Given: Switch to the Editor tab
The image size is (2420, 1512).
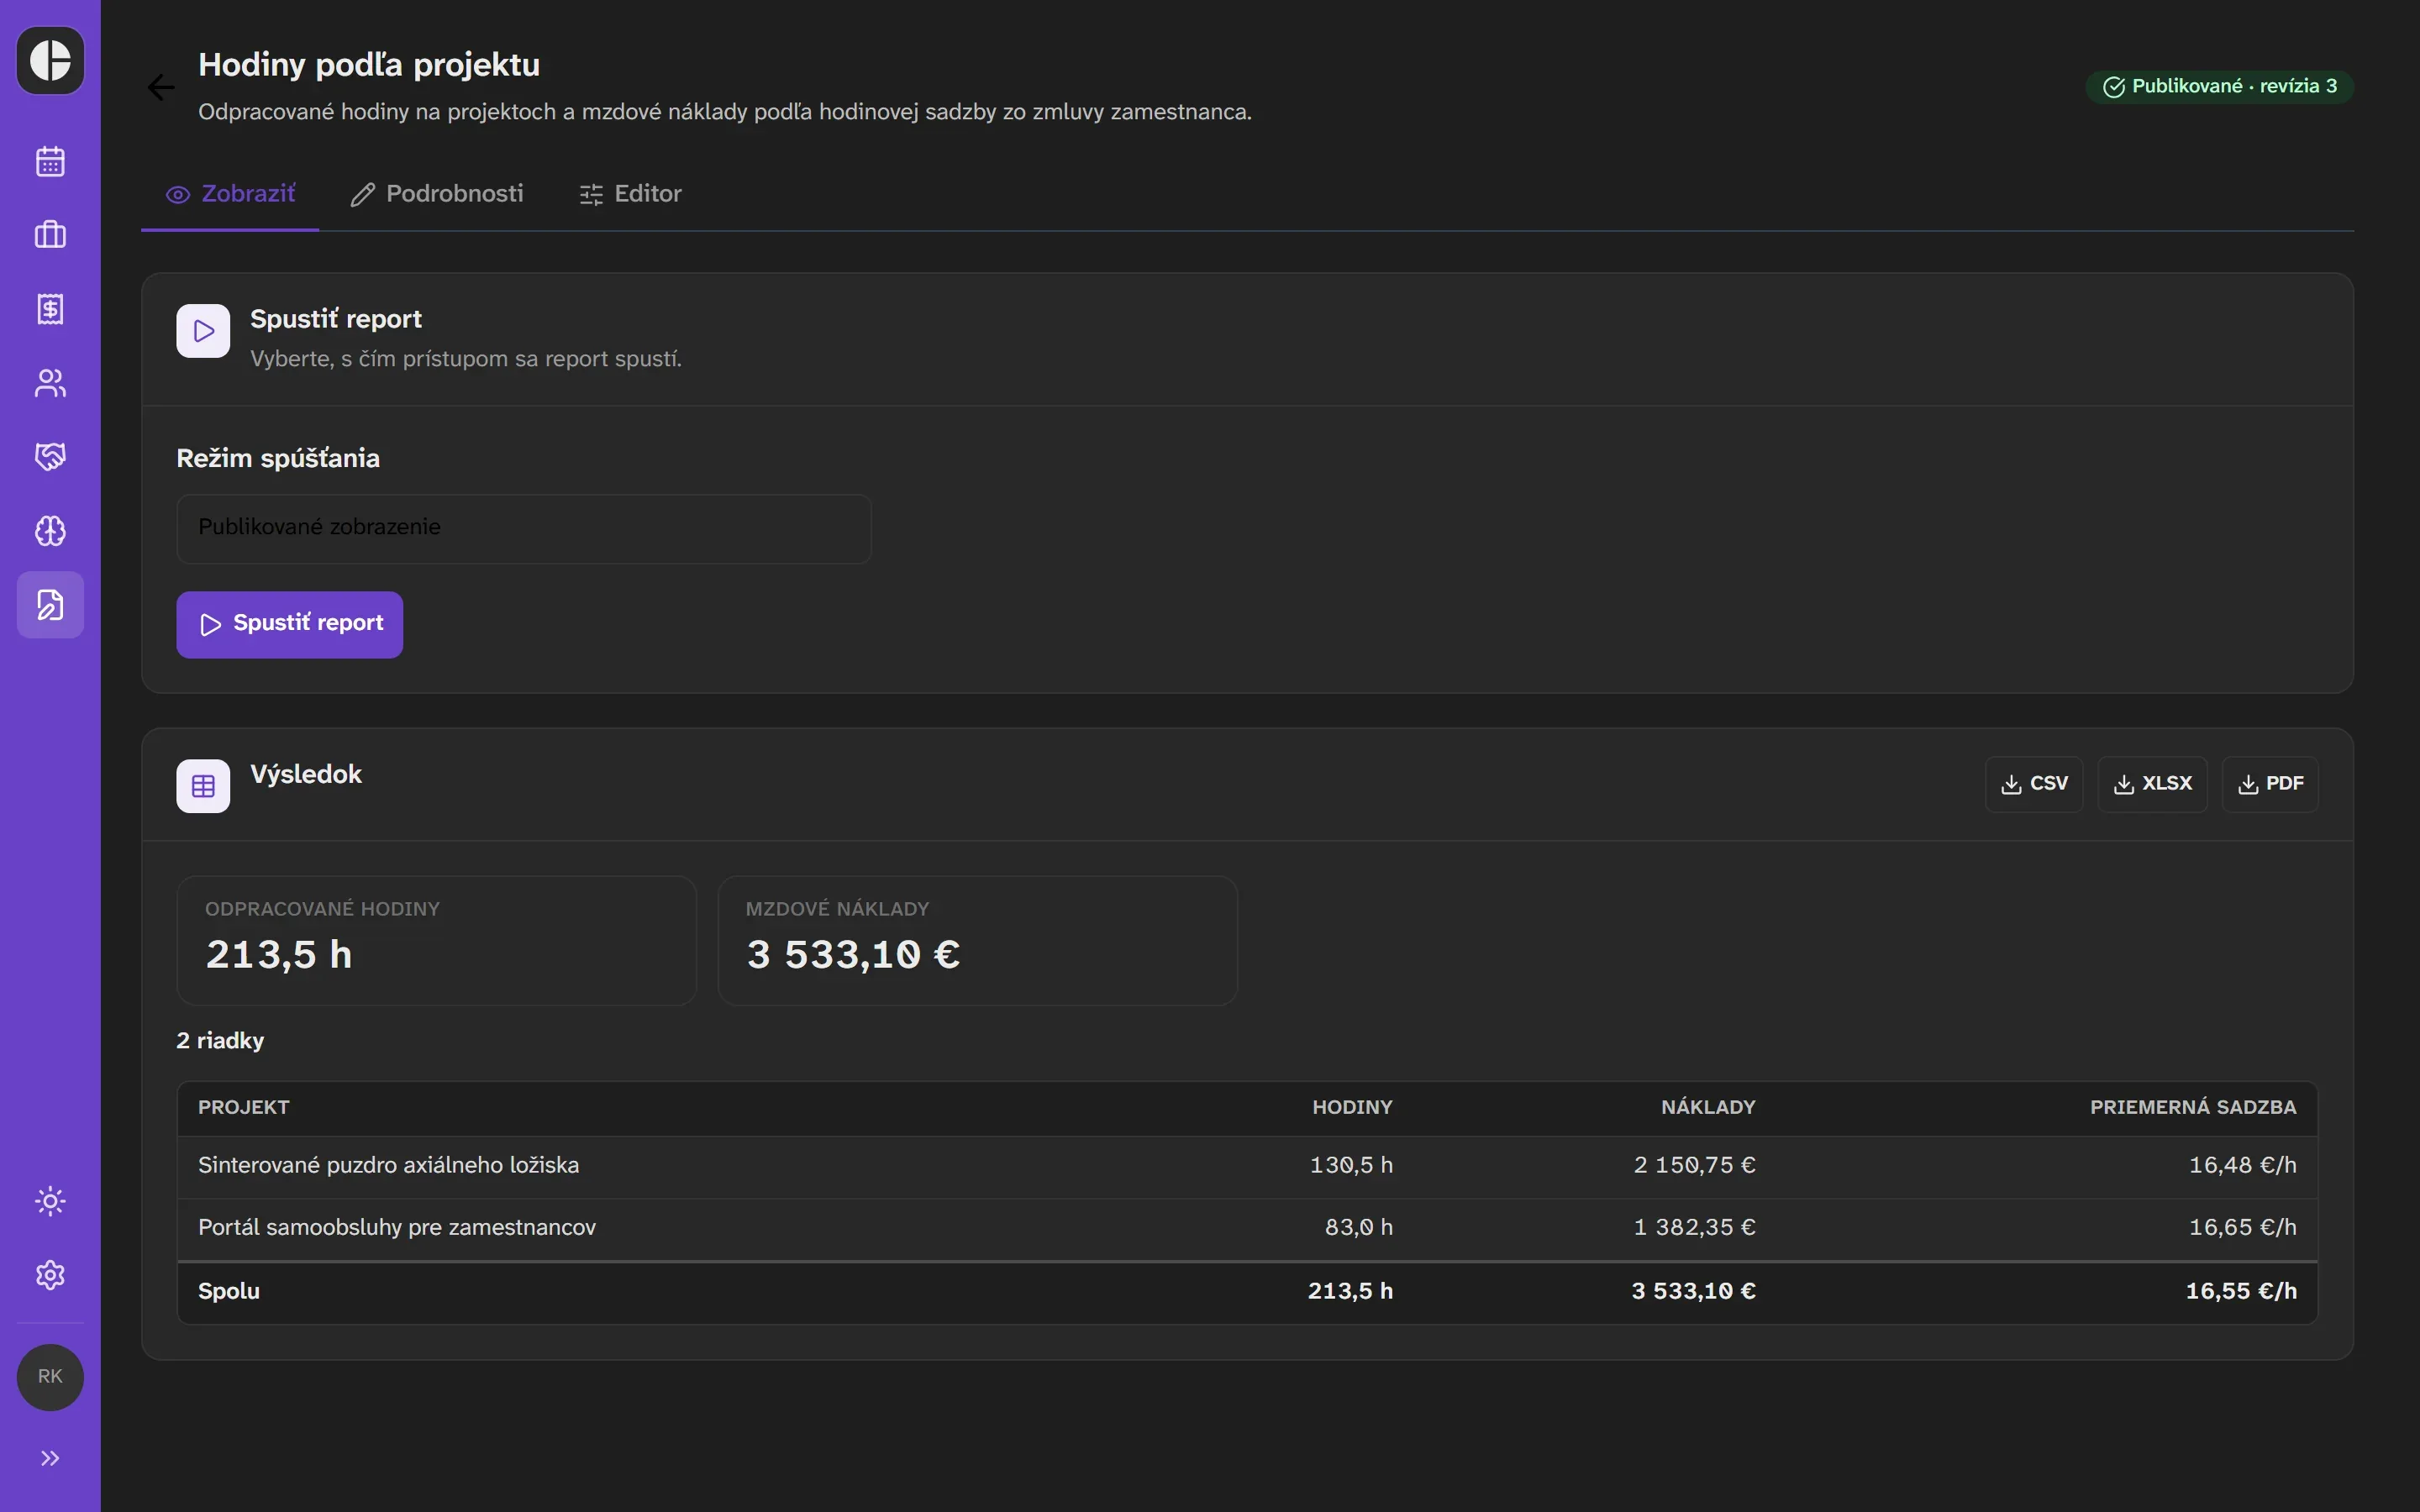Looking at the screenshot, I should 630,194.
